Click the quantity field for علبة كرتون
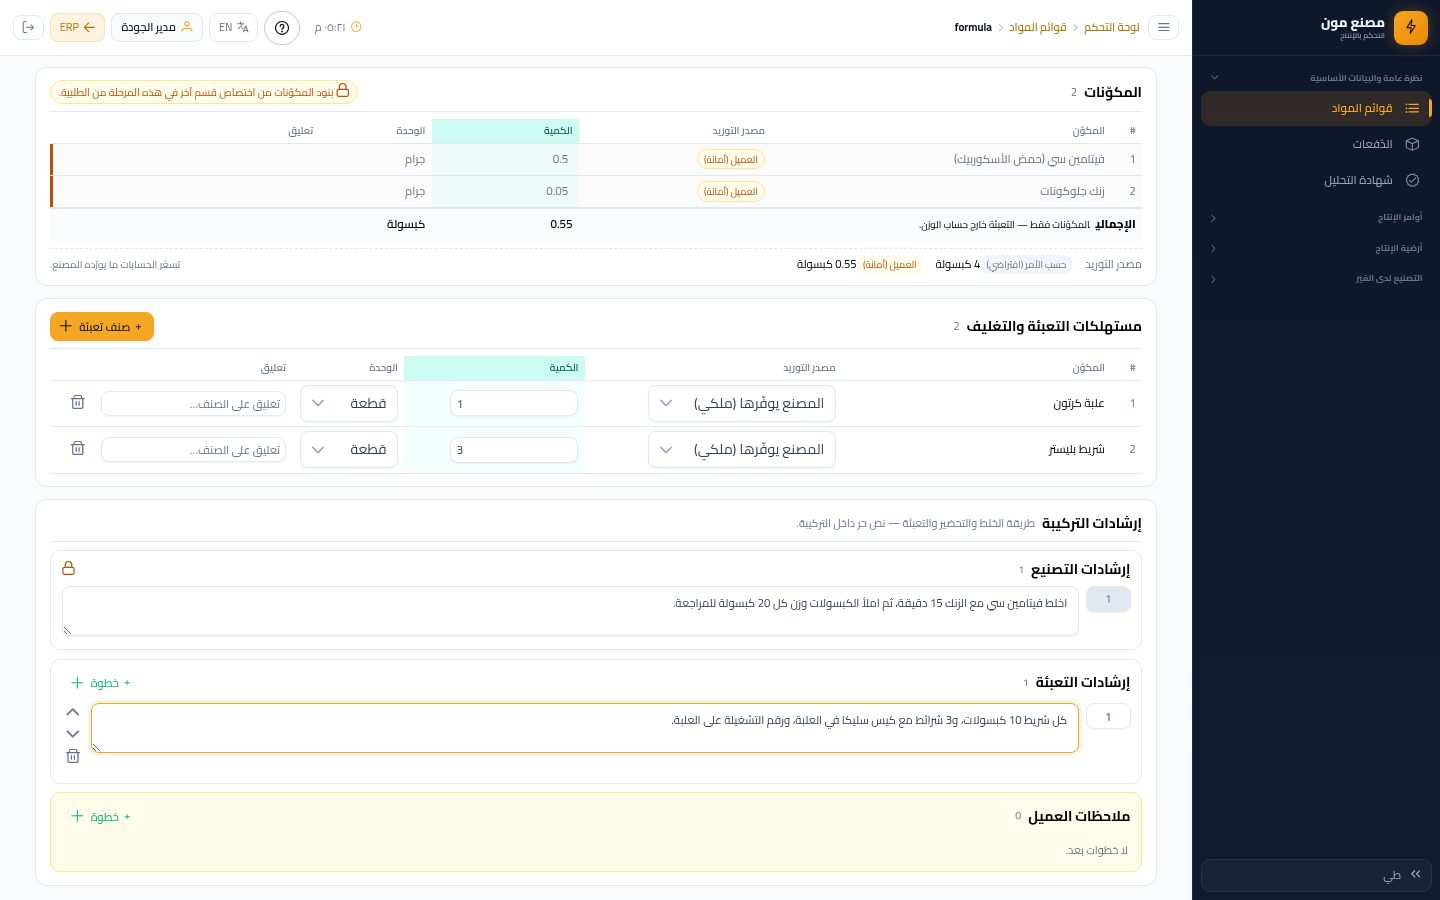Screen dimensions: 1440x900 (x=514, y=403)
